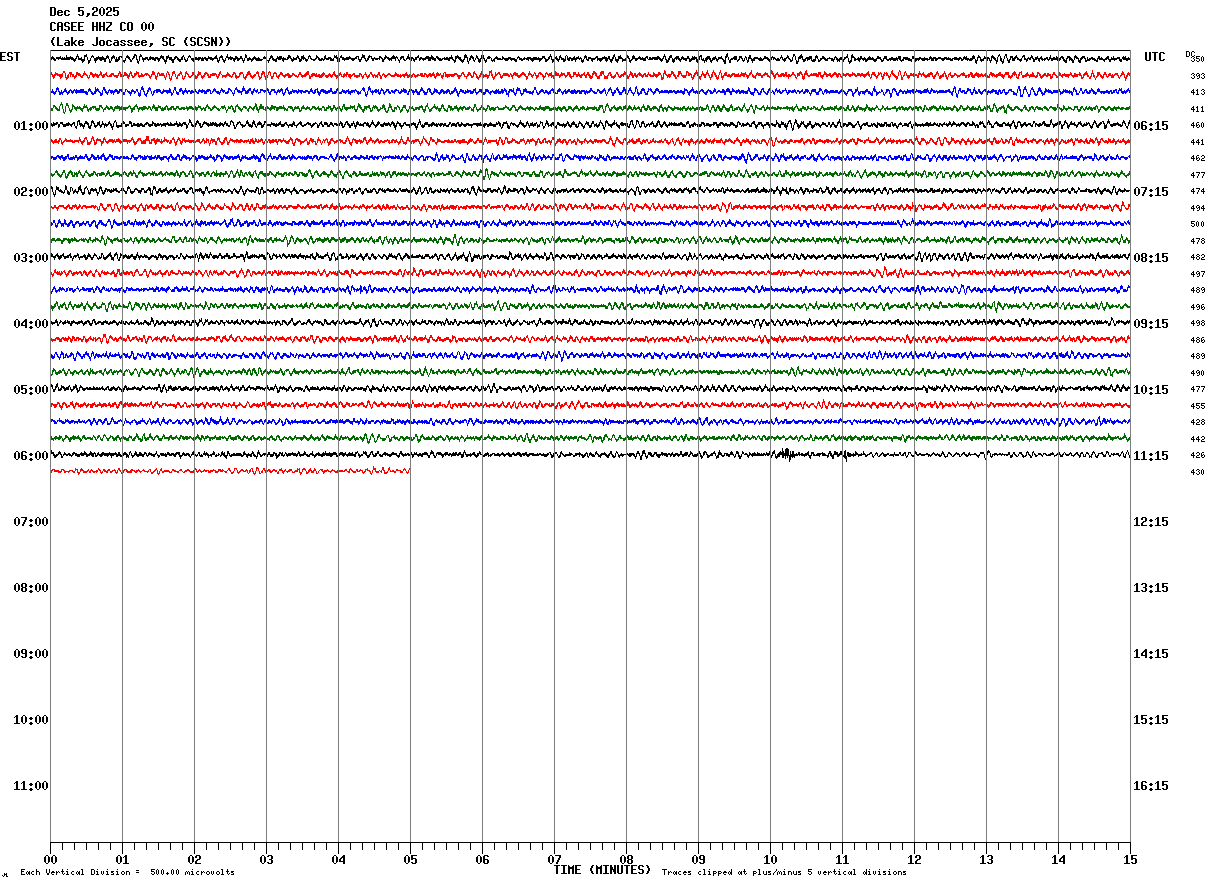Click the '06:00' EST time label
The image size is (1210, 886).
coord(31,456)
